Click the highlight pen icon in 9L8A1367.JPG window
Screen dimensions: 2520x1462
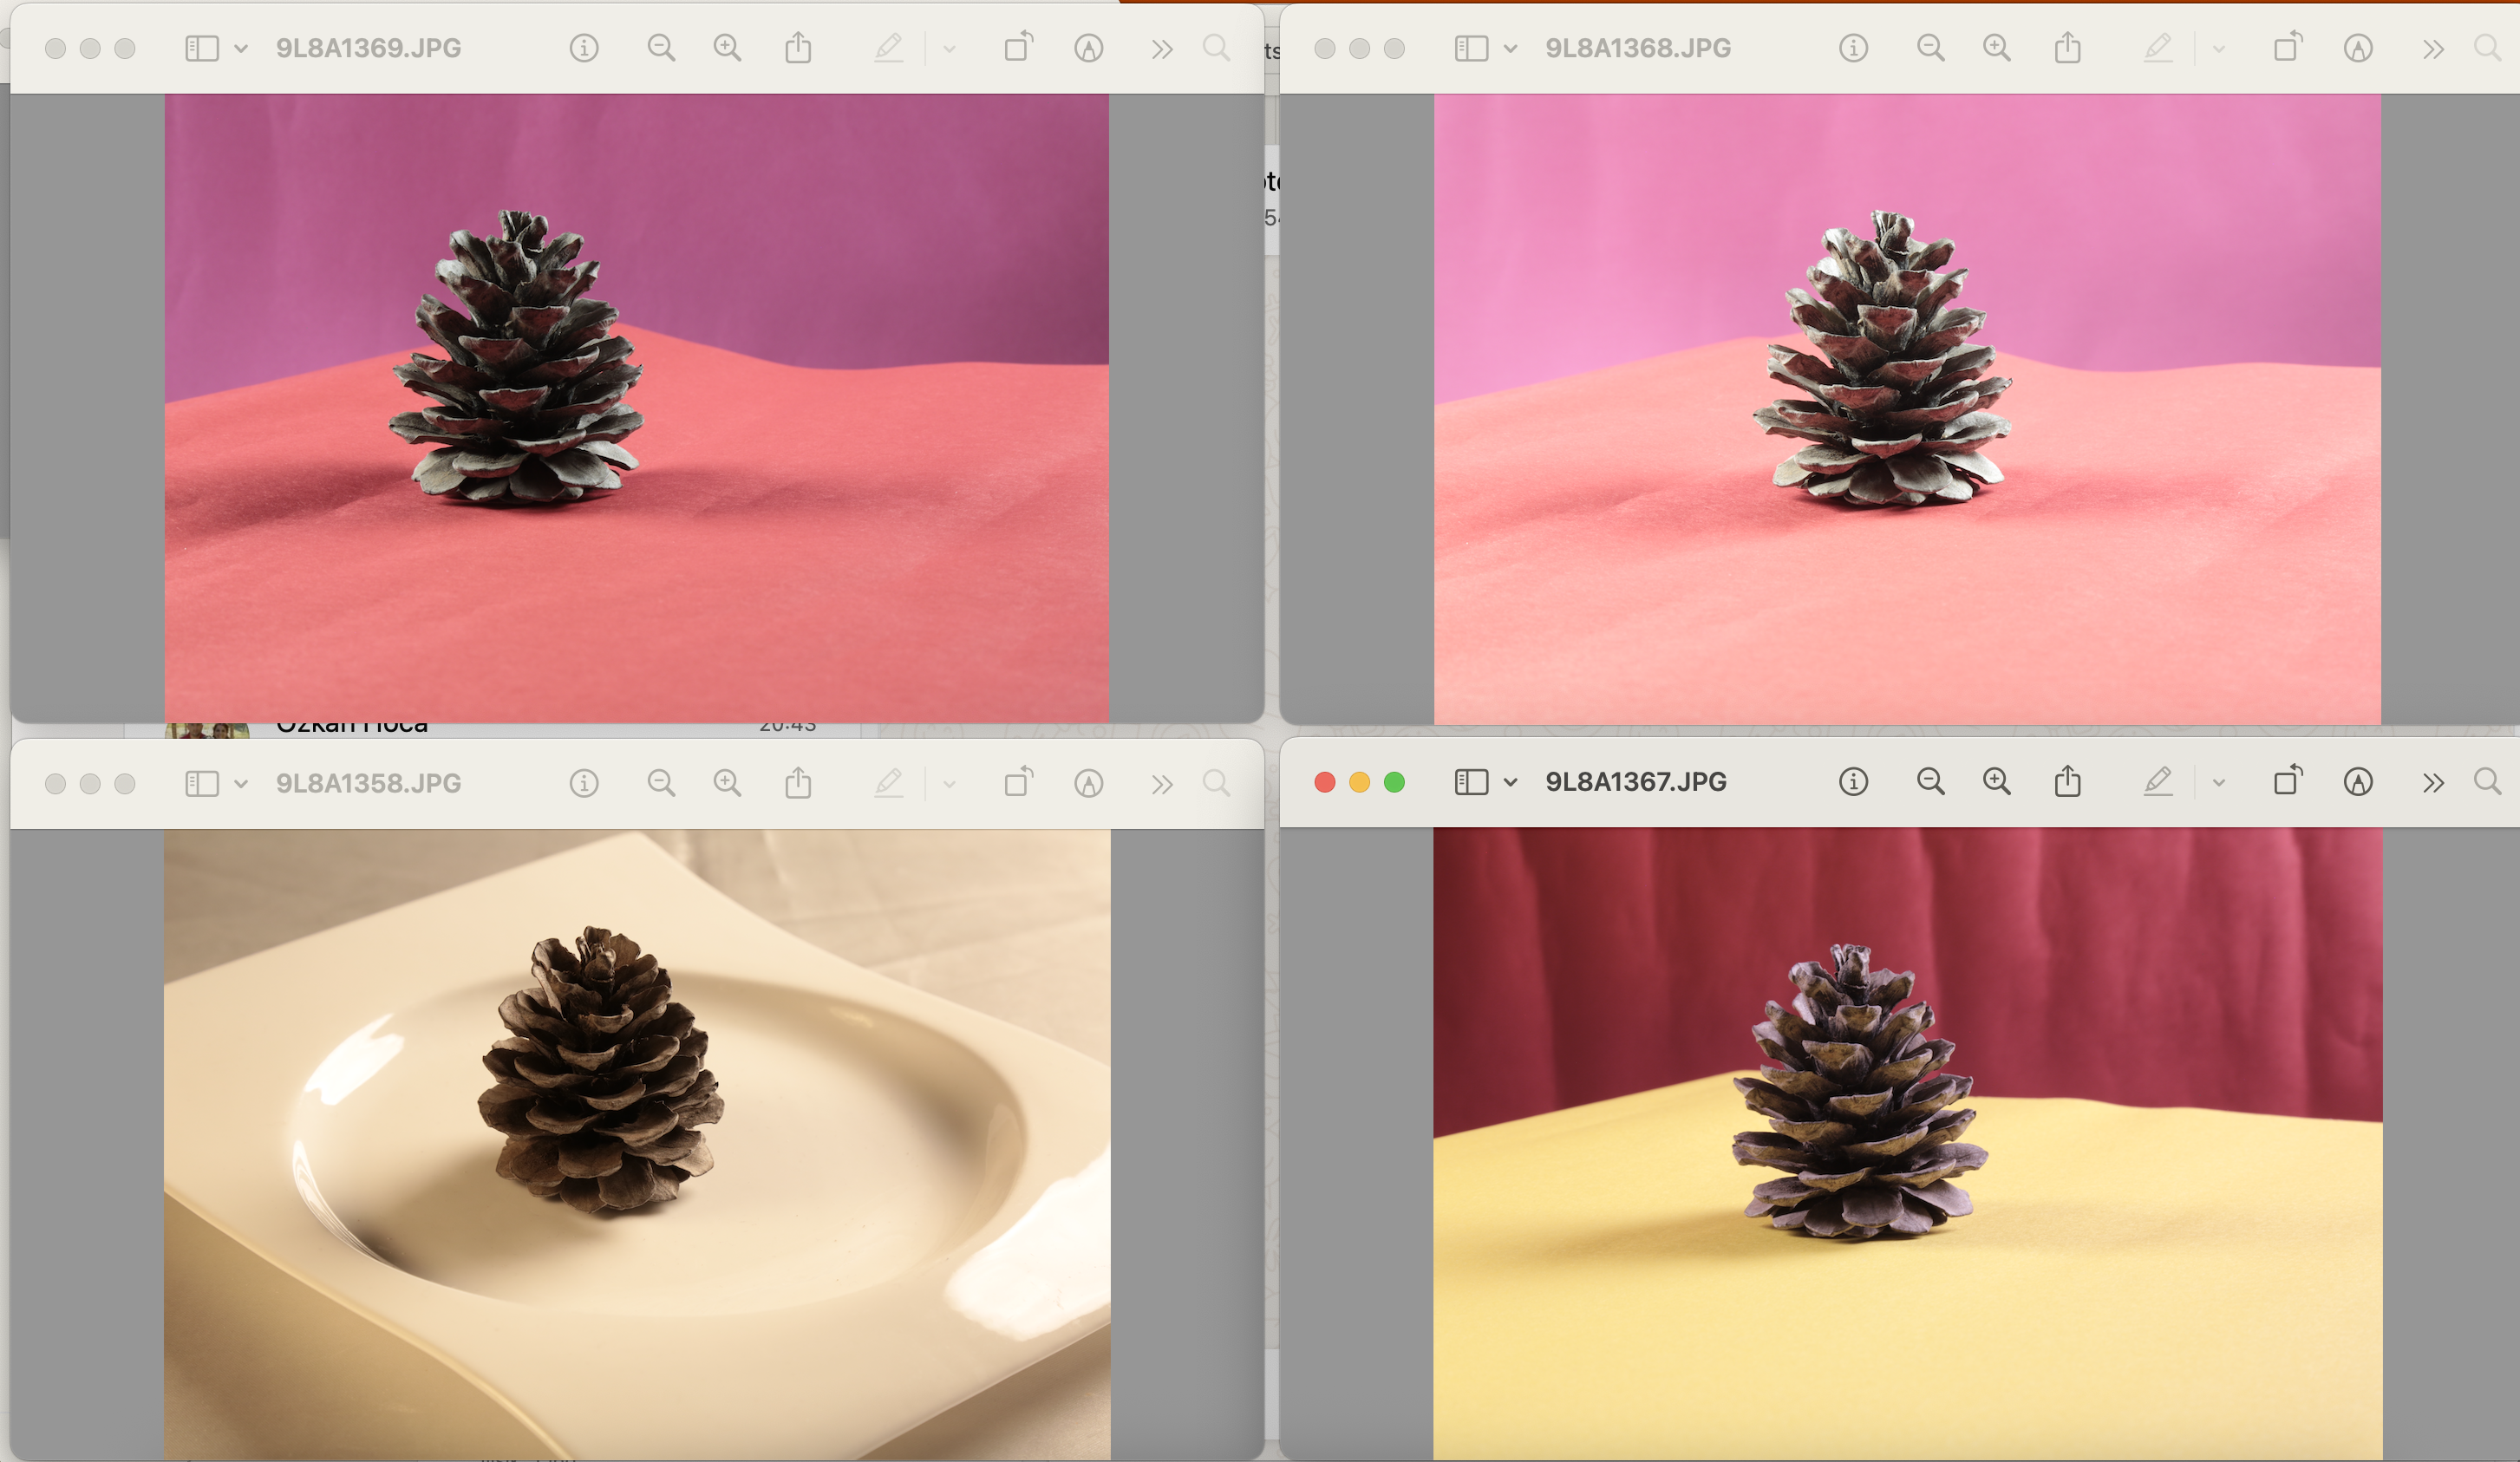tap(2158, 782)
